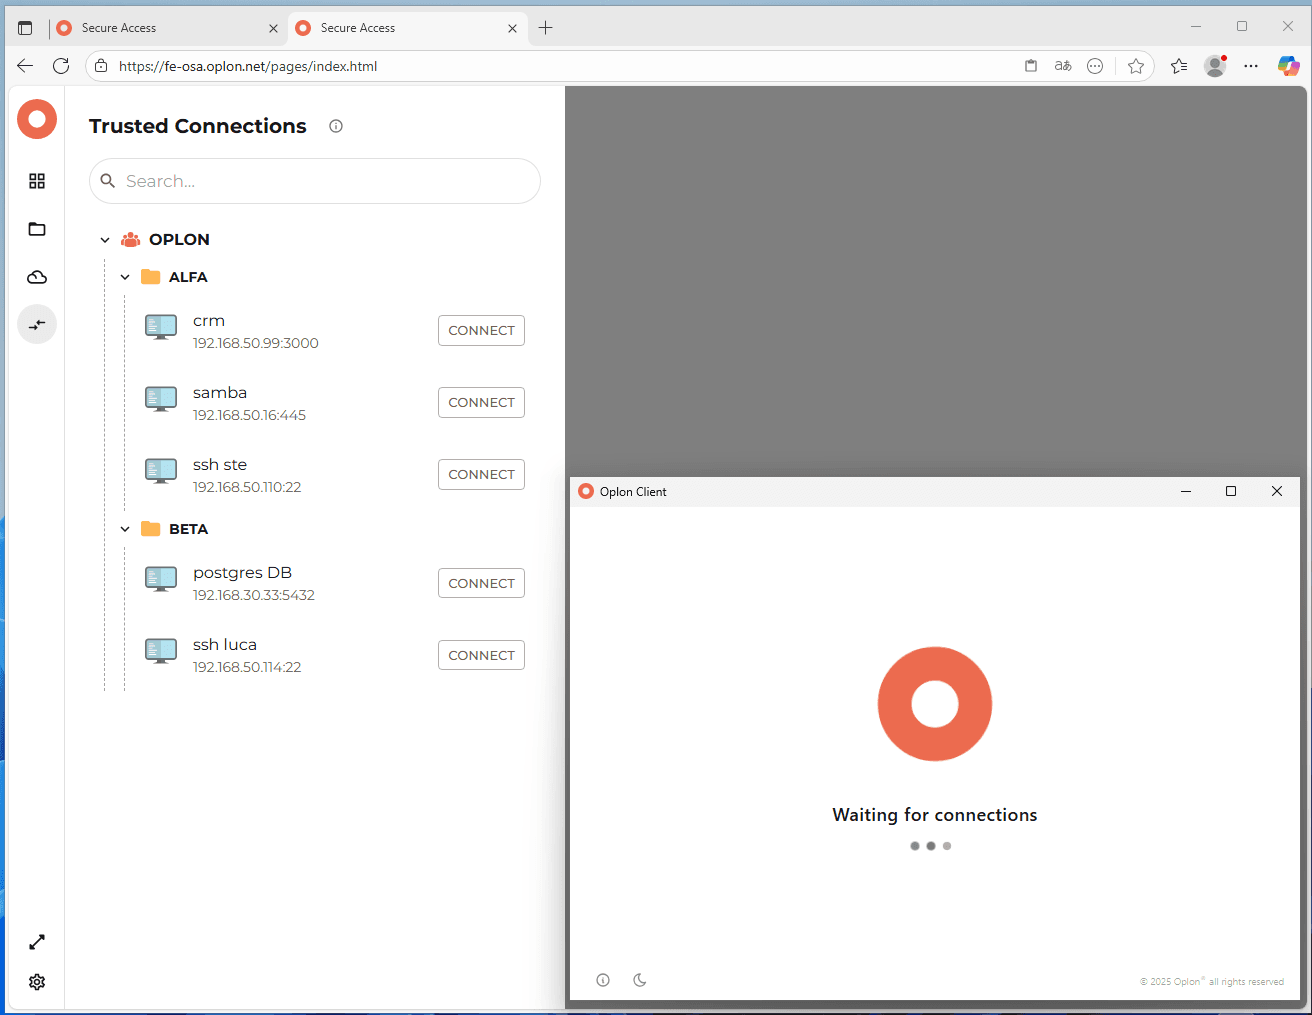Open the dashboard grid icon in sidebar

[x=37, y=181]
